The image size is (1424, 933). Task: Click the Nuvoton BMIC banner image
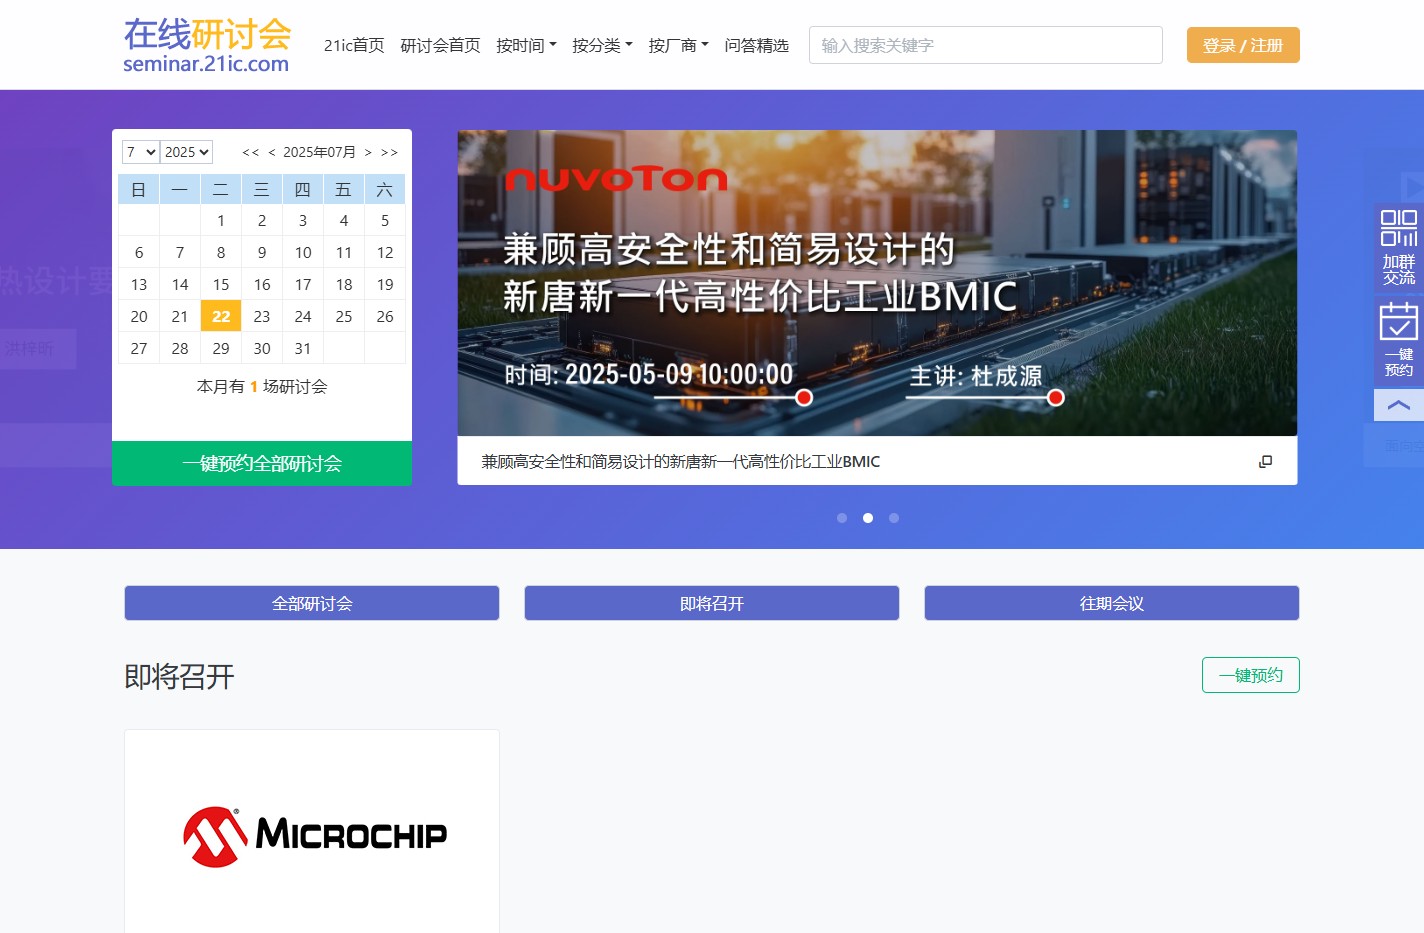click(x=877, y=283)
